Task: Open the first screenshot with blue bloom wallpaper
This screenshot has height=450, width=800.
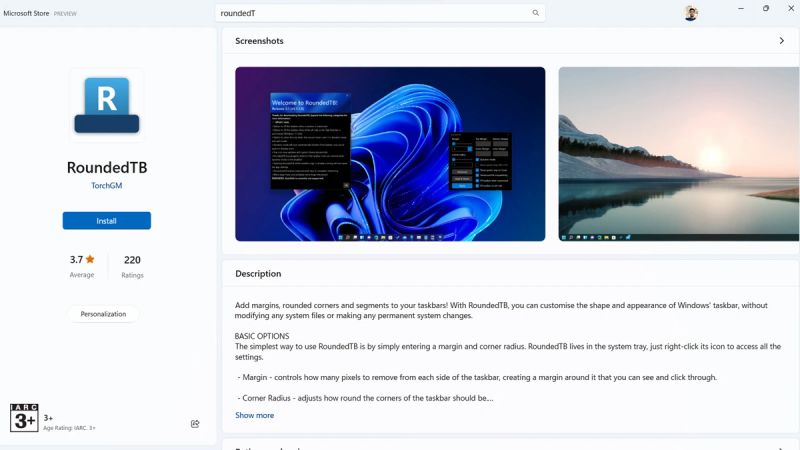Action: [x=390, y=154]
